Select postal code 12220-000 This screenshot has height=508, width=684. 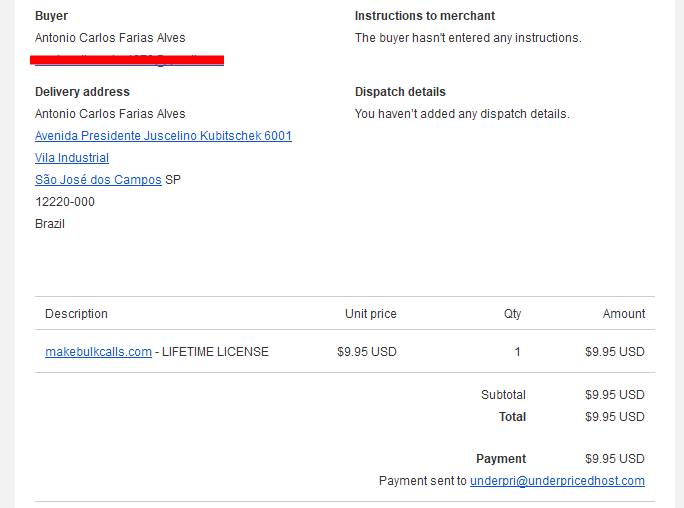point(65,201)
